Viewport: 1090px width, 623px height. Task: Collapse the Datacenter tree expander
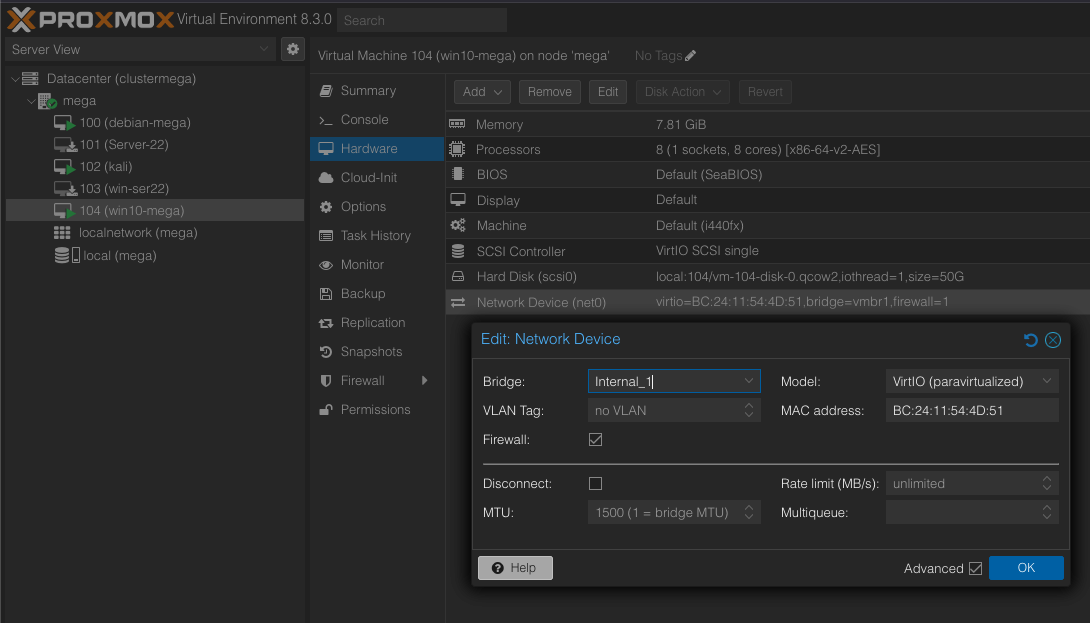coord(15,79)
